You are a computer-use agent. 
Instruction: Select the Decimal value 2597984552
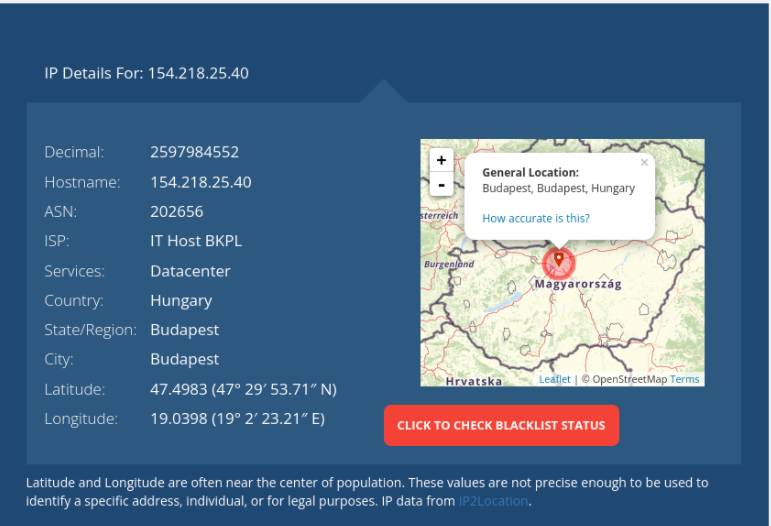194,153
